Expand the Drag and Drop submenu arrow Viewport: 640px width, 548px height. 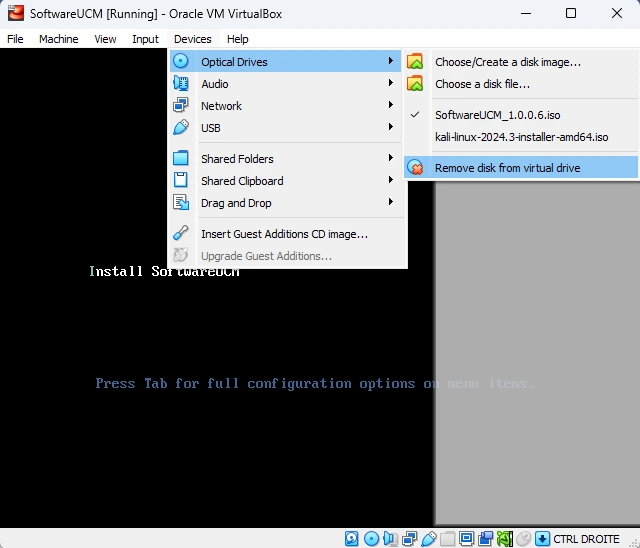coord(391,202)
